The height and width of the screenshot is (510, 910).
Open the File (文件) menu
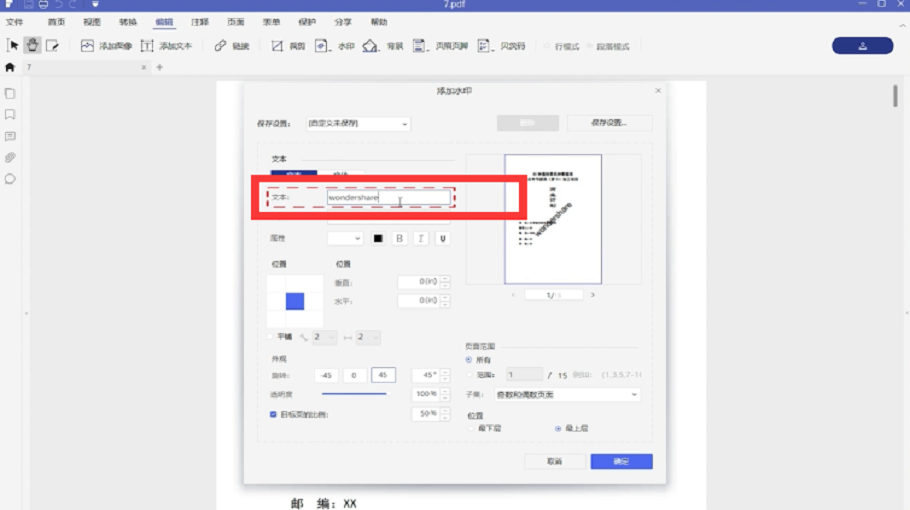click(15, 22)
